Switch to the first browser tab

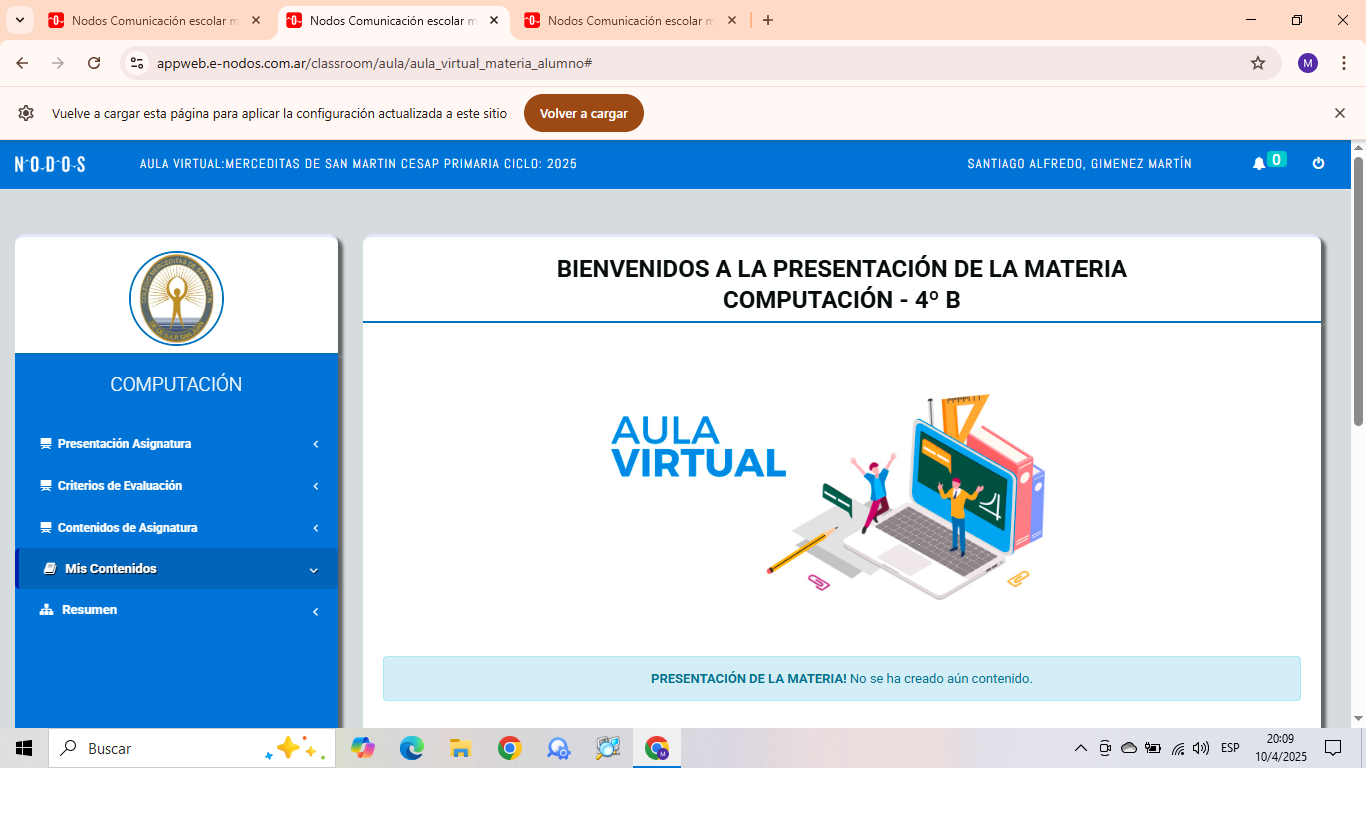[150, 20]
